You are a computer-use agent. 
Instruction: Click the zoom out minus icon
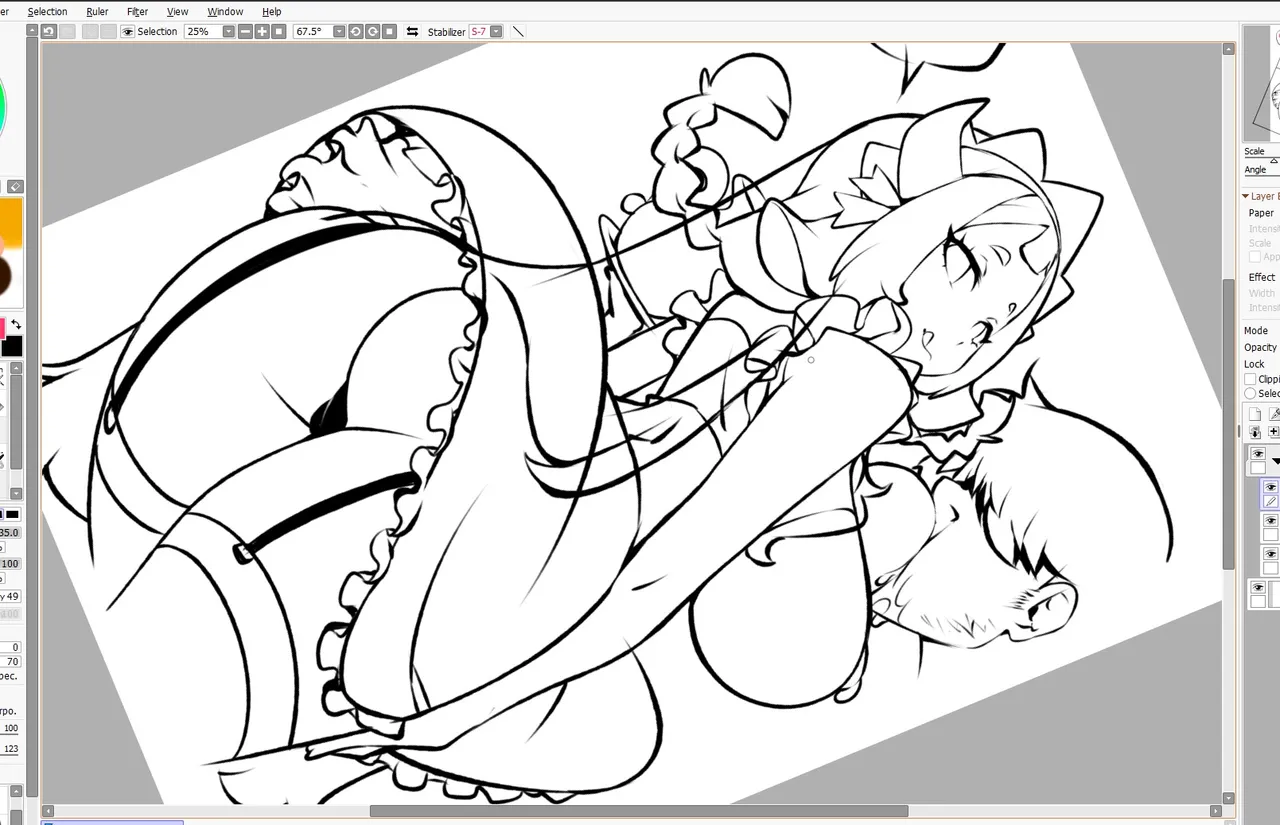coord(245,32)
